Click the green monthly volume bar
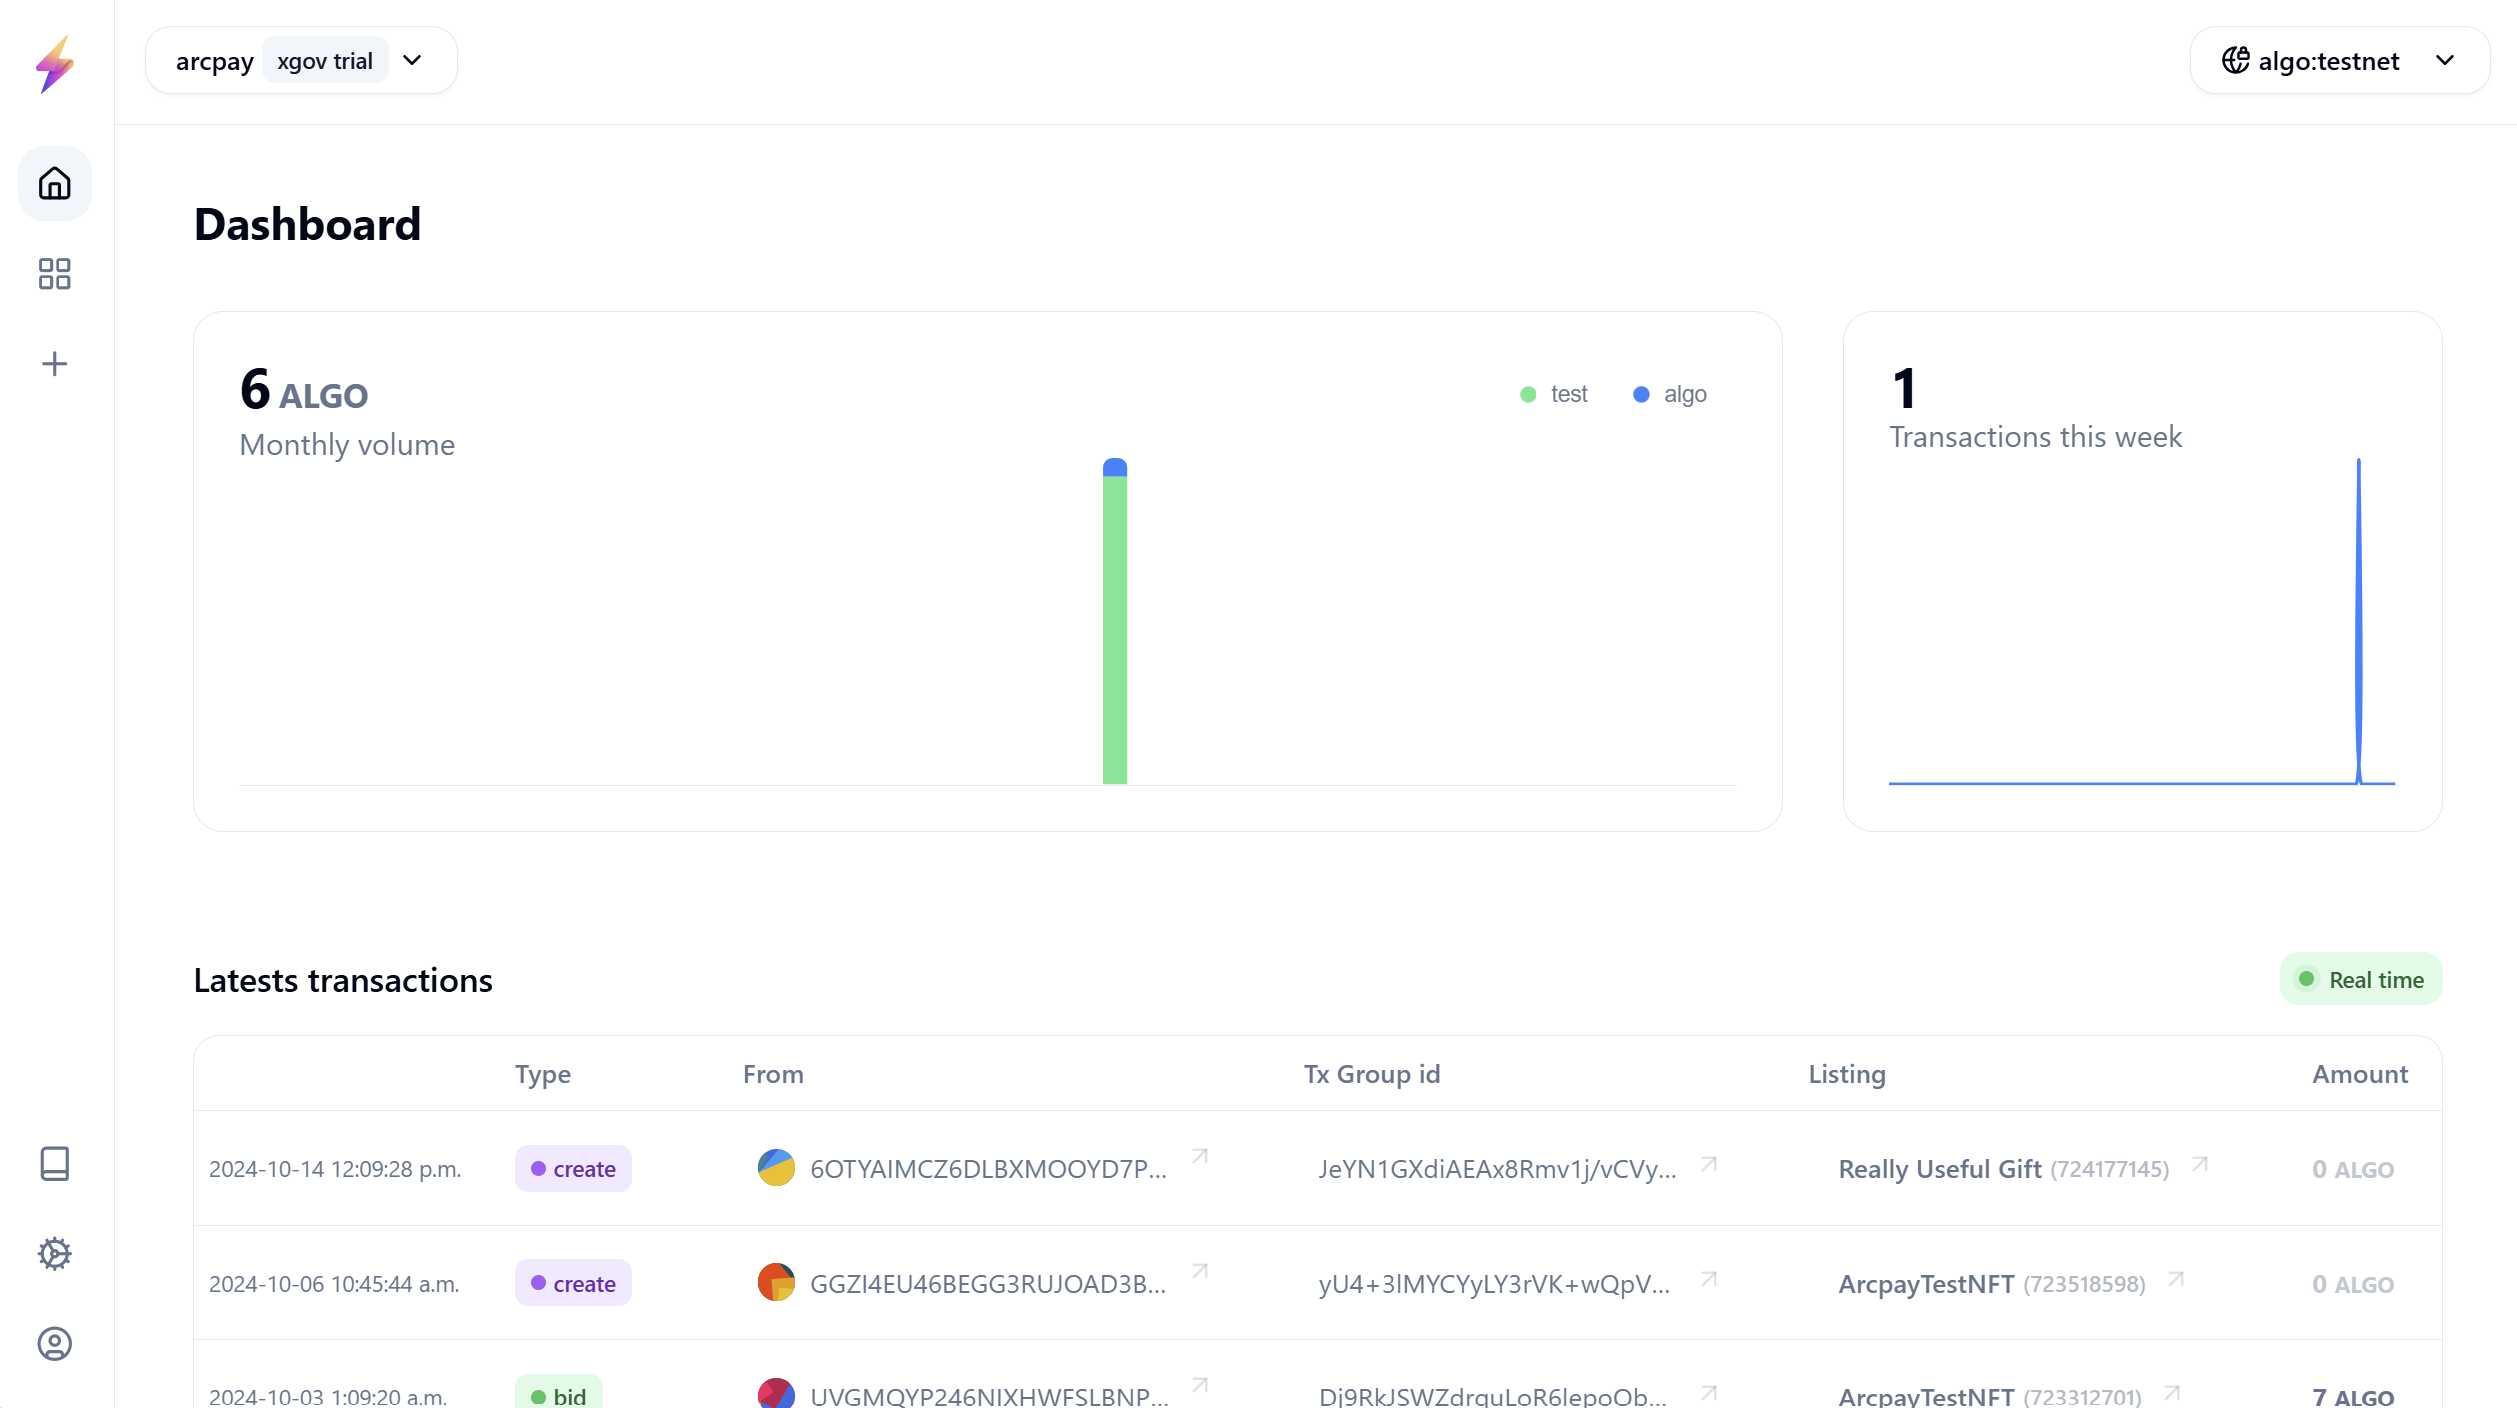 pos(1114,630)
